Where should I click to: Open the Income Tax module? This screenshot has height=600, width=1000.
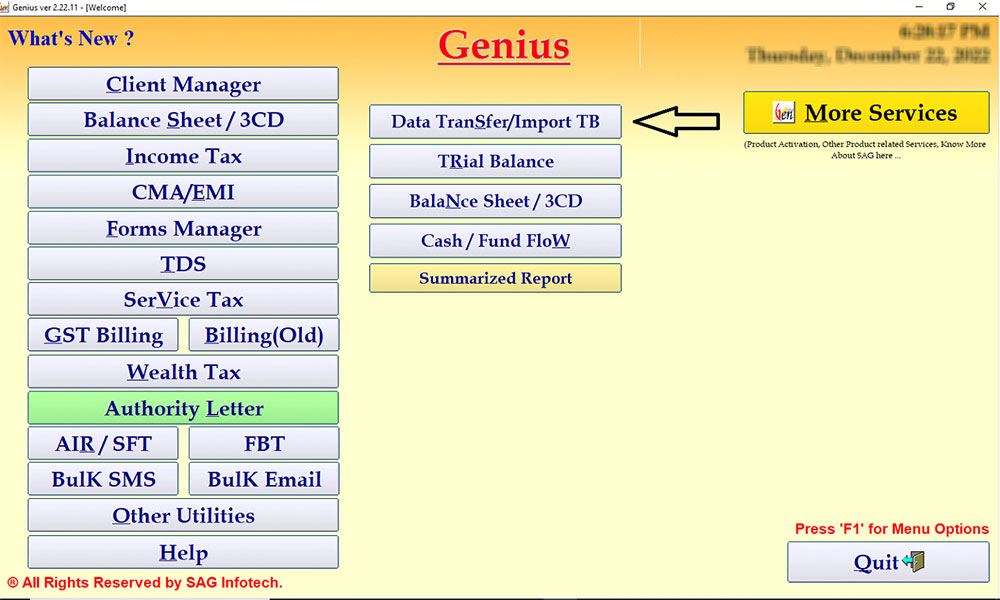pos(182,155)
